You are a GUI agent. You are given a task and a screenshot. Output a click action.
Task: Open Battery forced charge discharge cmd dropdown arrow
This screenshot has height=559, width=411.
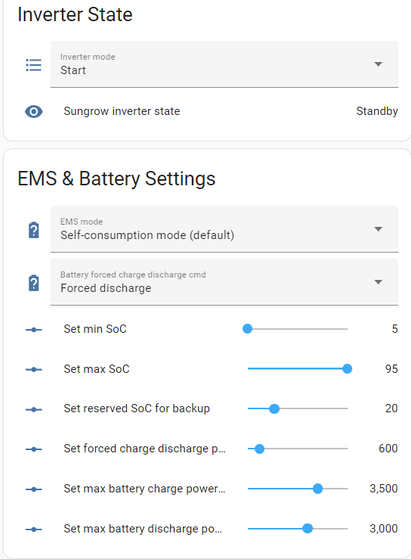(x=378, y=282)
